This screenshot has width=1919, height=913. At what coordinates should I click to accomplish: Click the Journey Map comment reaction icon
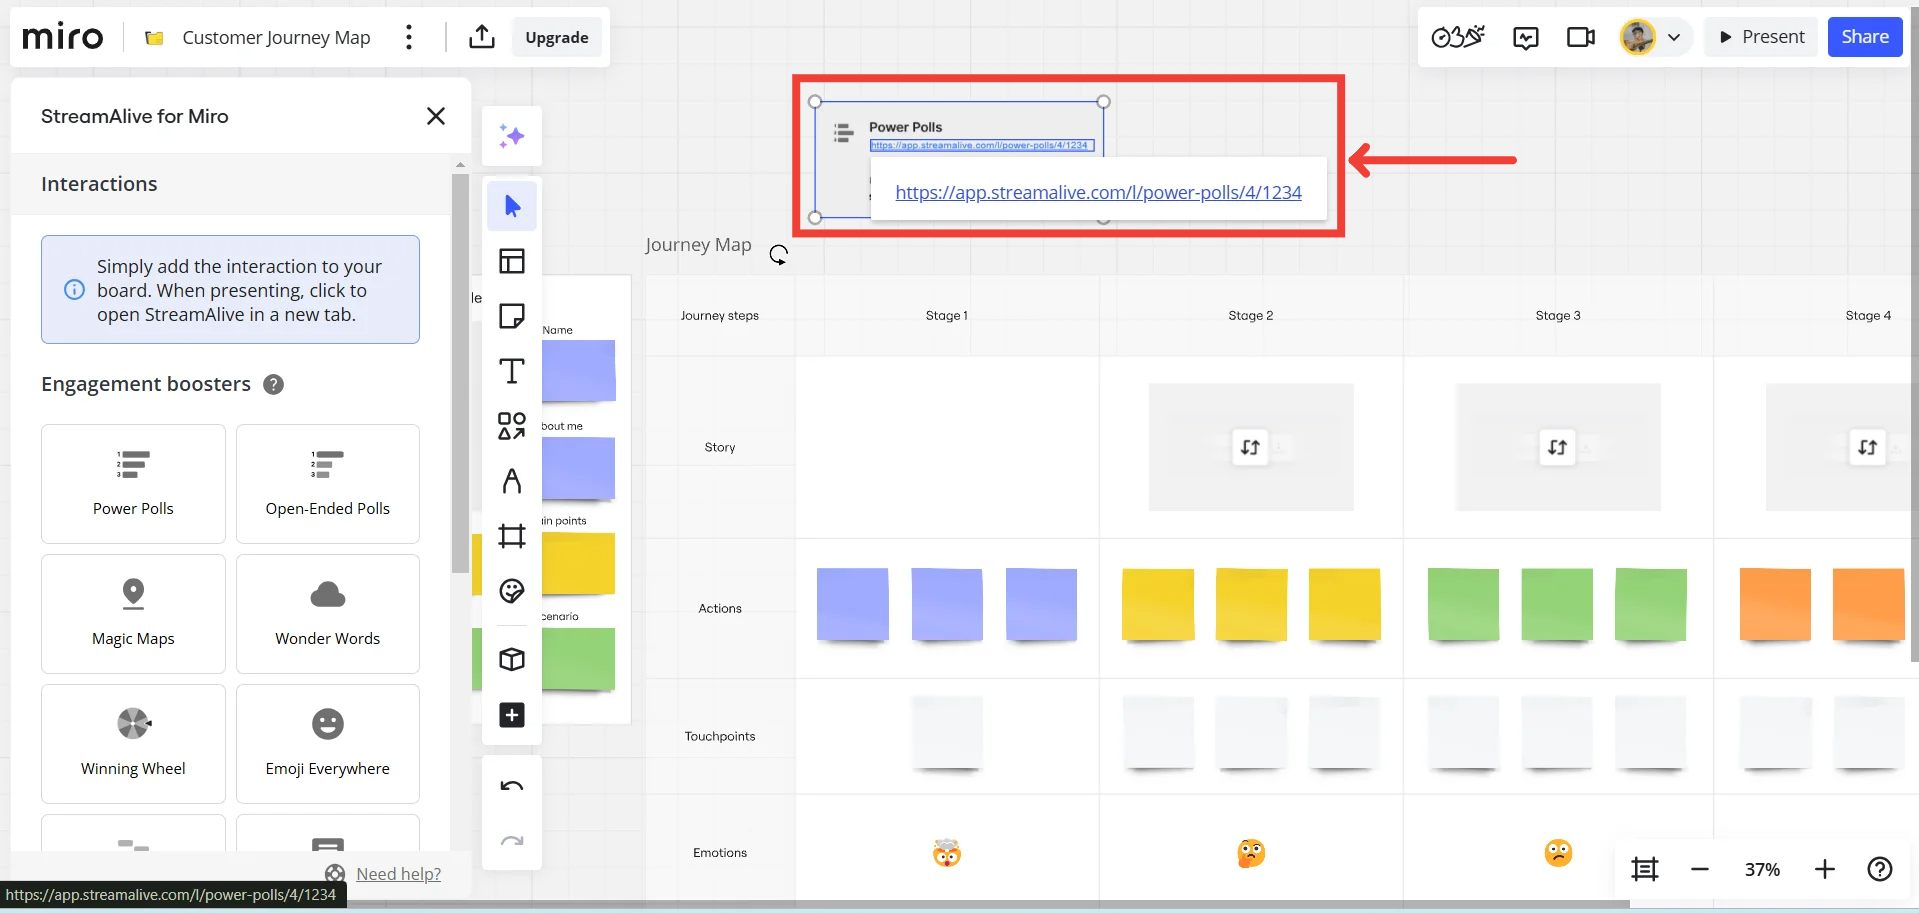pos(778,254)
